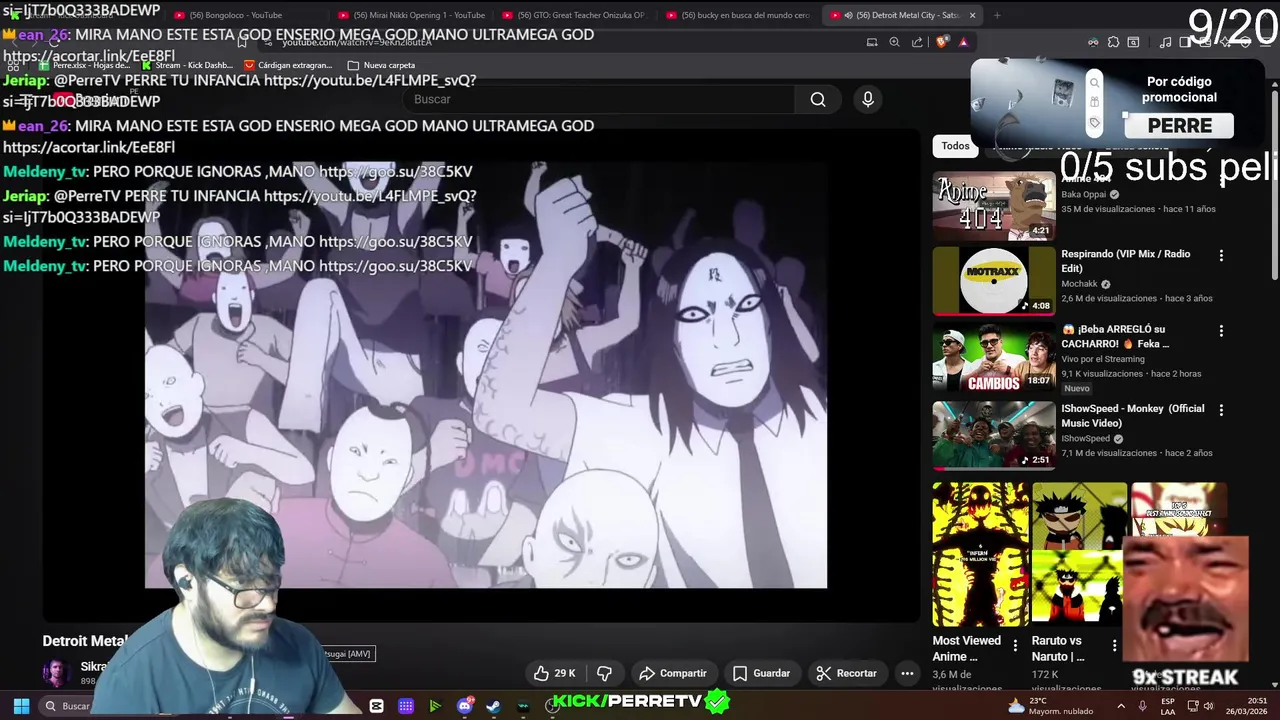Open options menu for IShowSpeed Monkey video

pos(1221,411)
